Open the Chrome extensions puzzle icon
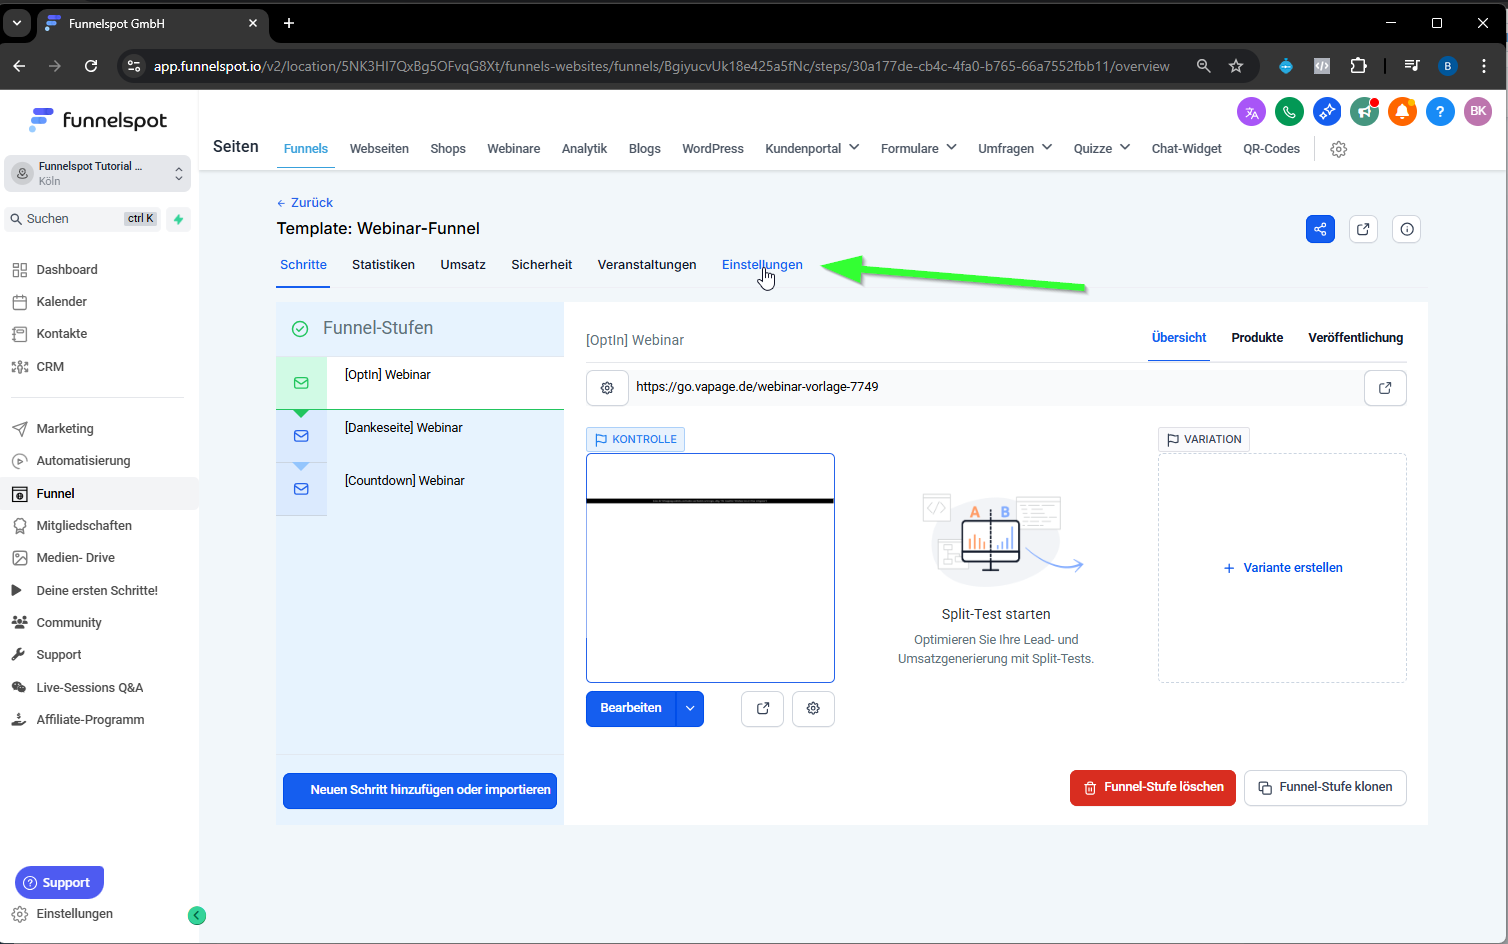The width and height of the screenshot is (1508, 944). click(1358, 66)
